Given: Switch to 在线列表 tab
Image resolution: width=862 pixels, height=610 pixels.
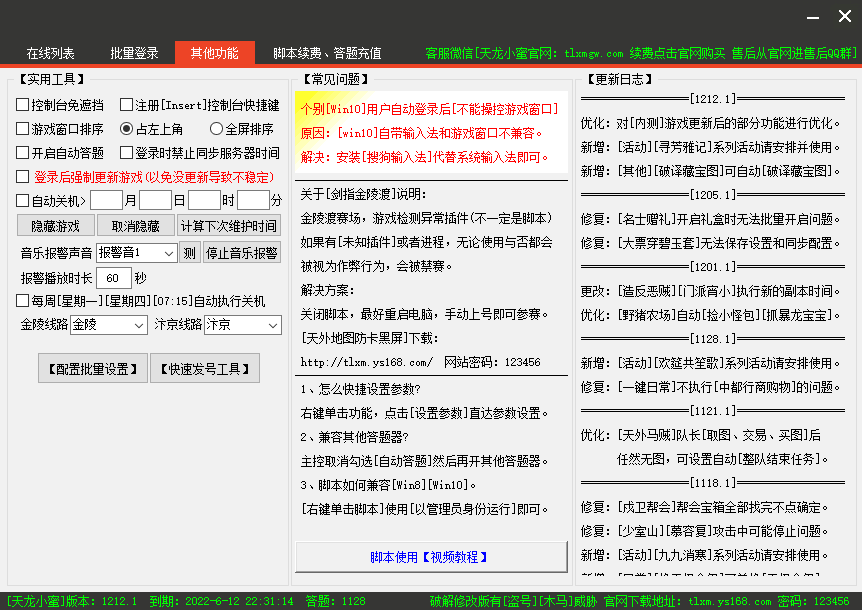Looking at the screenshot, I should pyautogui.click(x=50, y=53).
